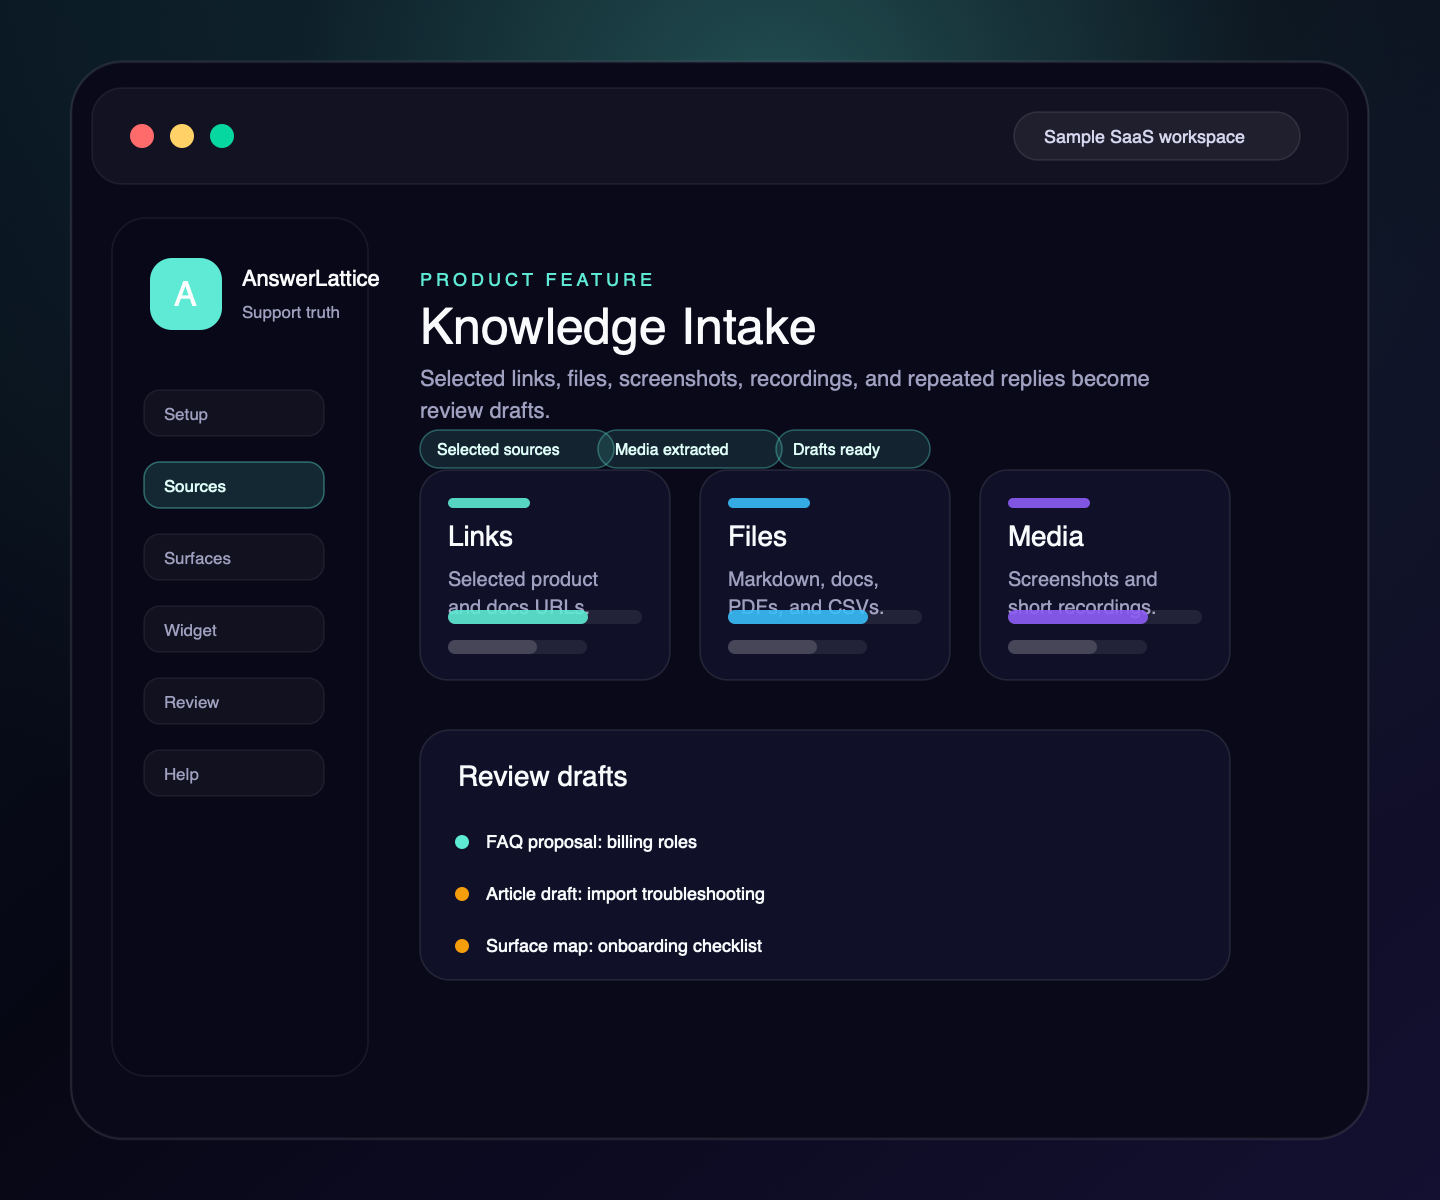Switch to the Review sidebar item
1440x1200 pixels.
tap(234, 701)
